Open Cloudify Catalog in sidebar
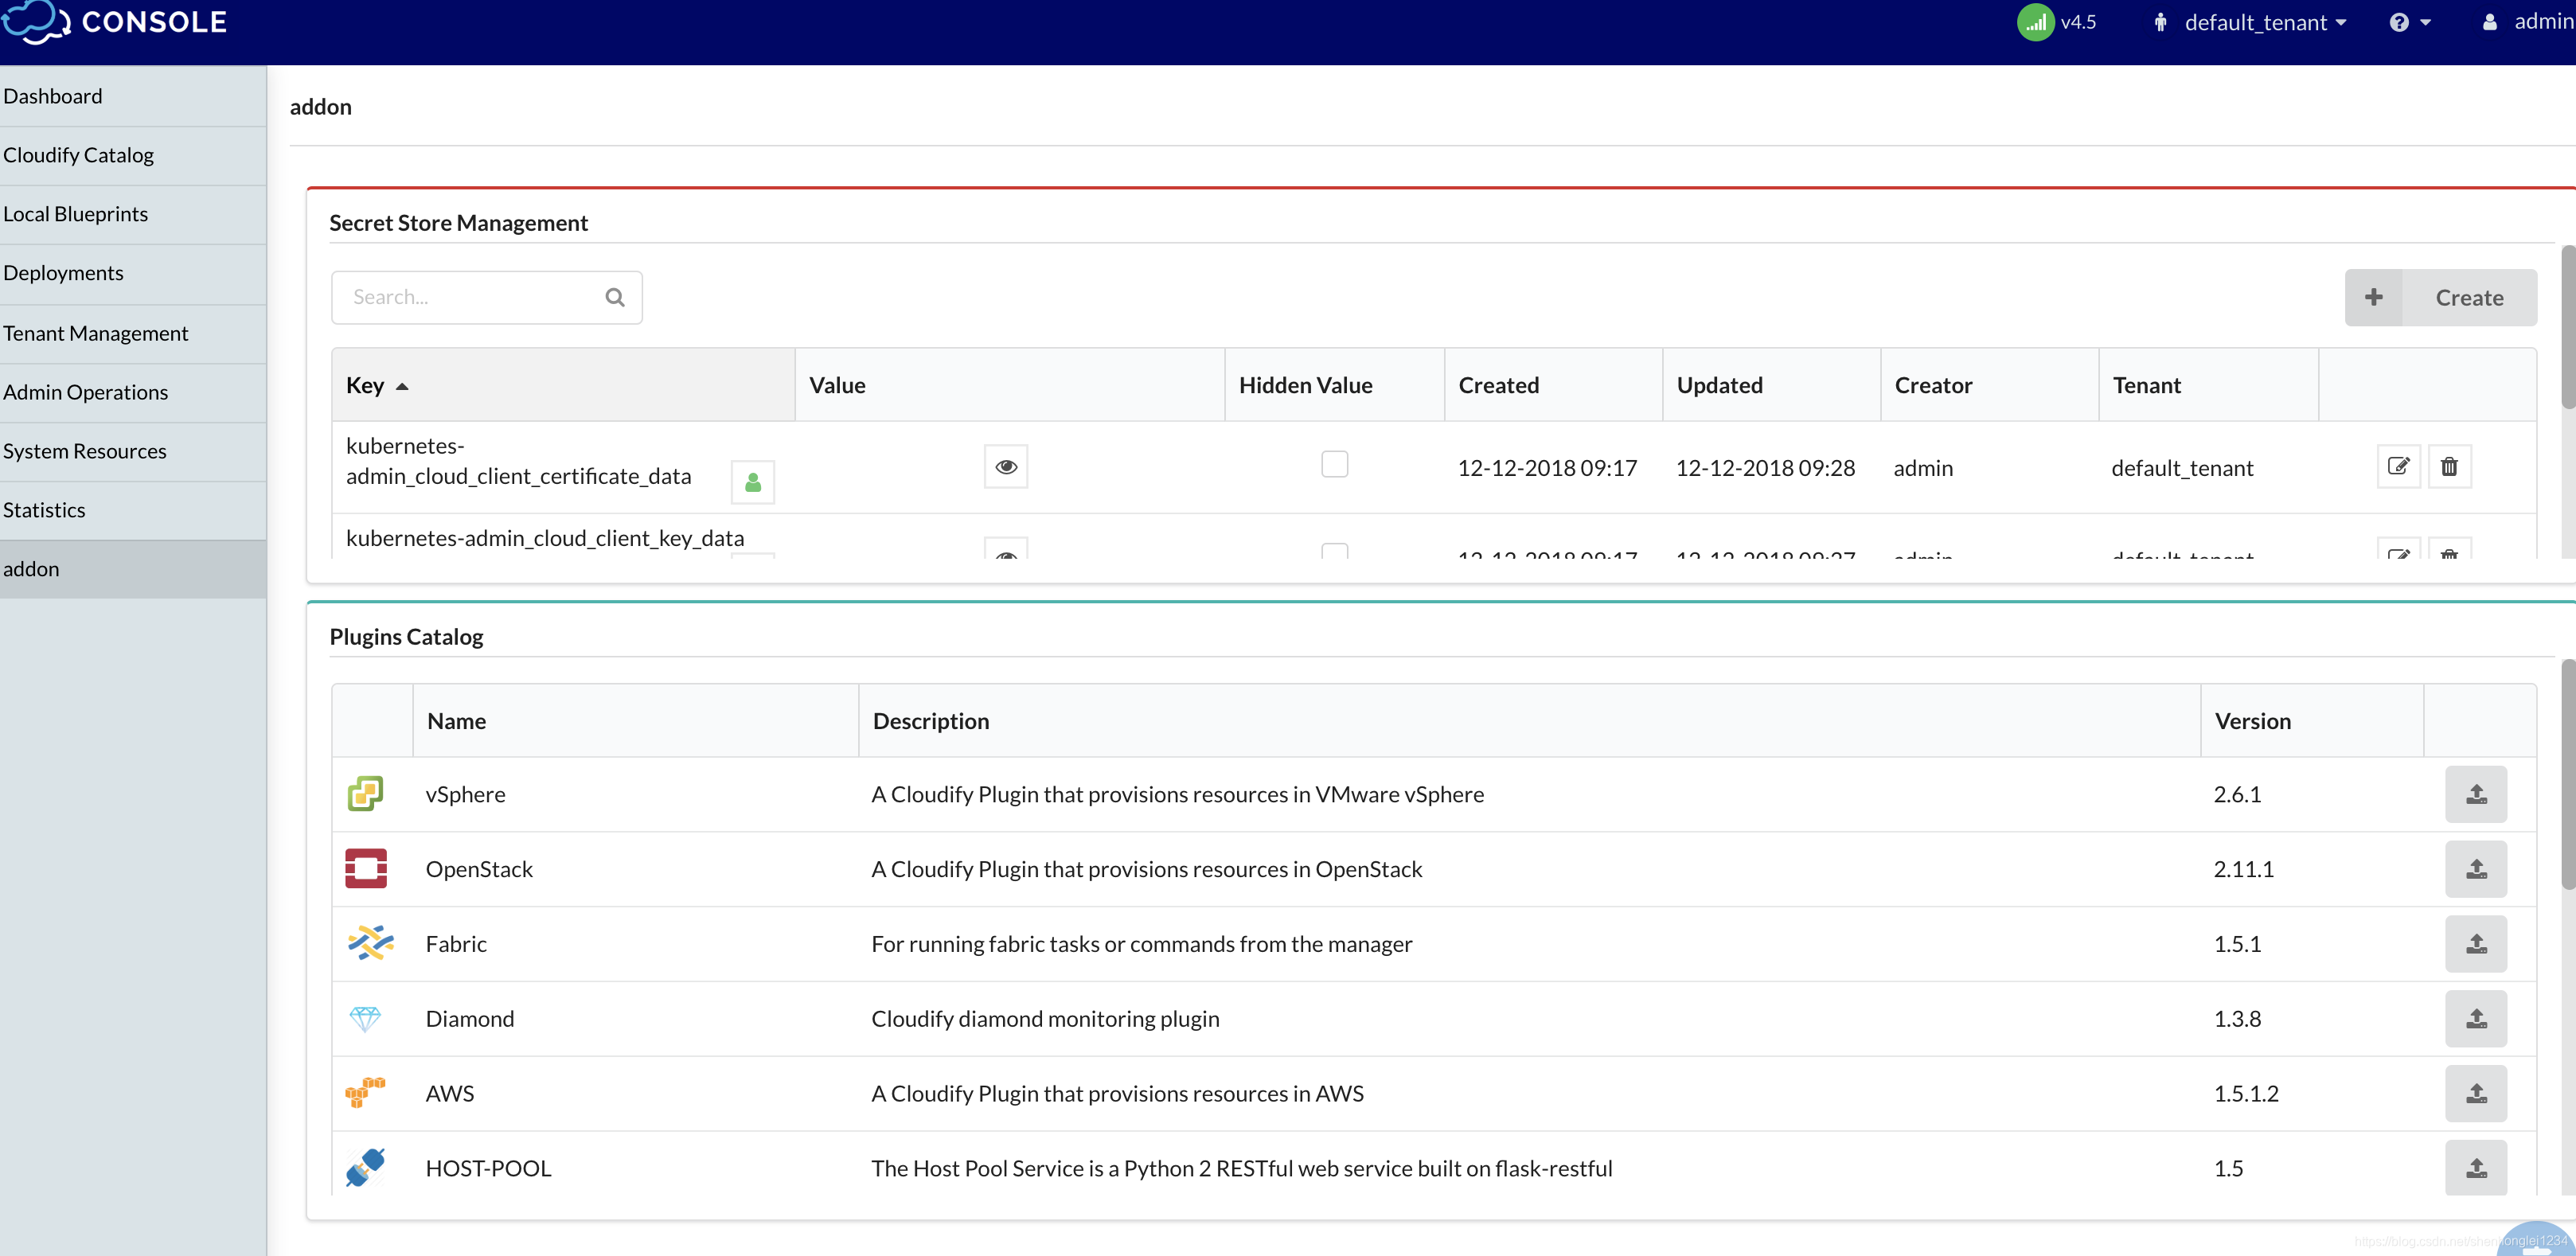This screenshot has width=2576, height=1256. [133, 155]
